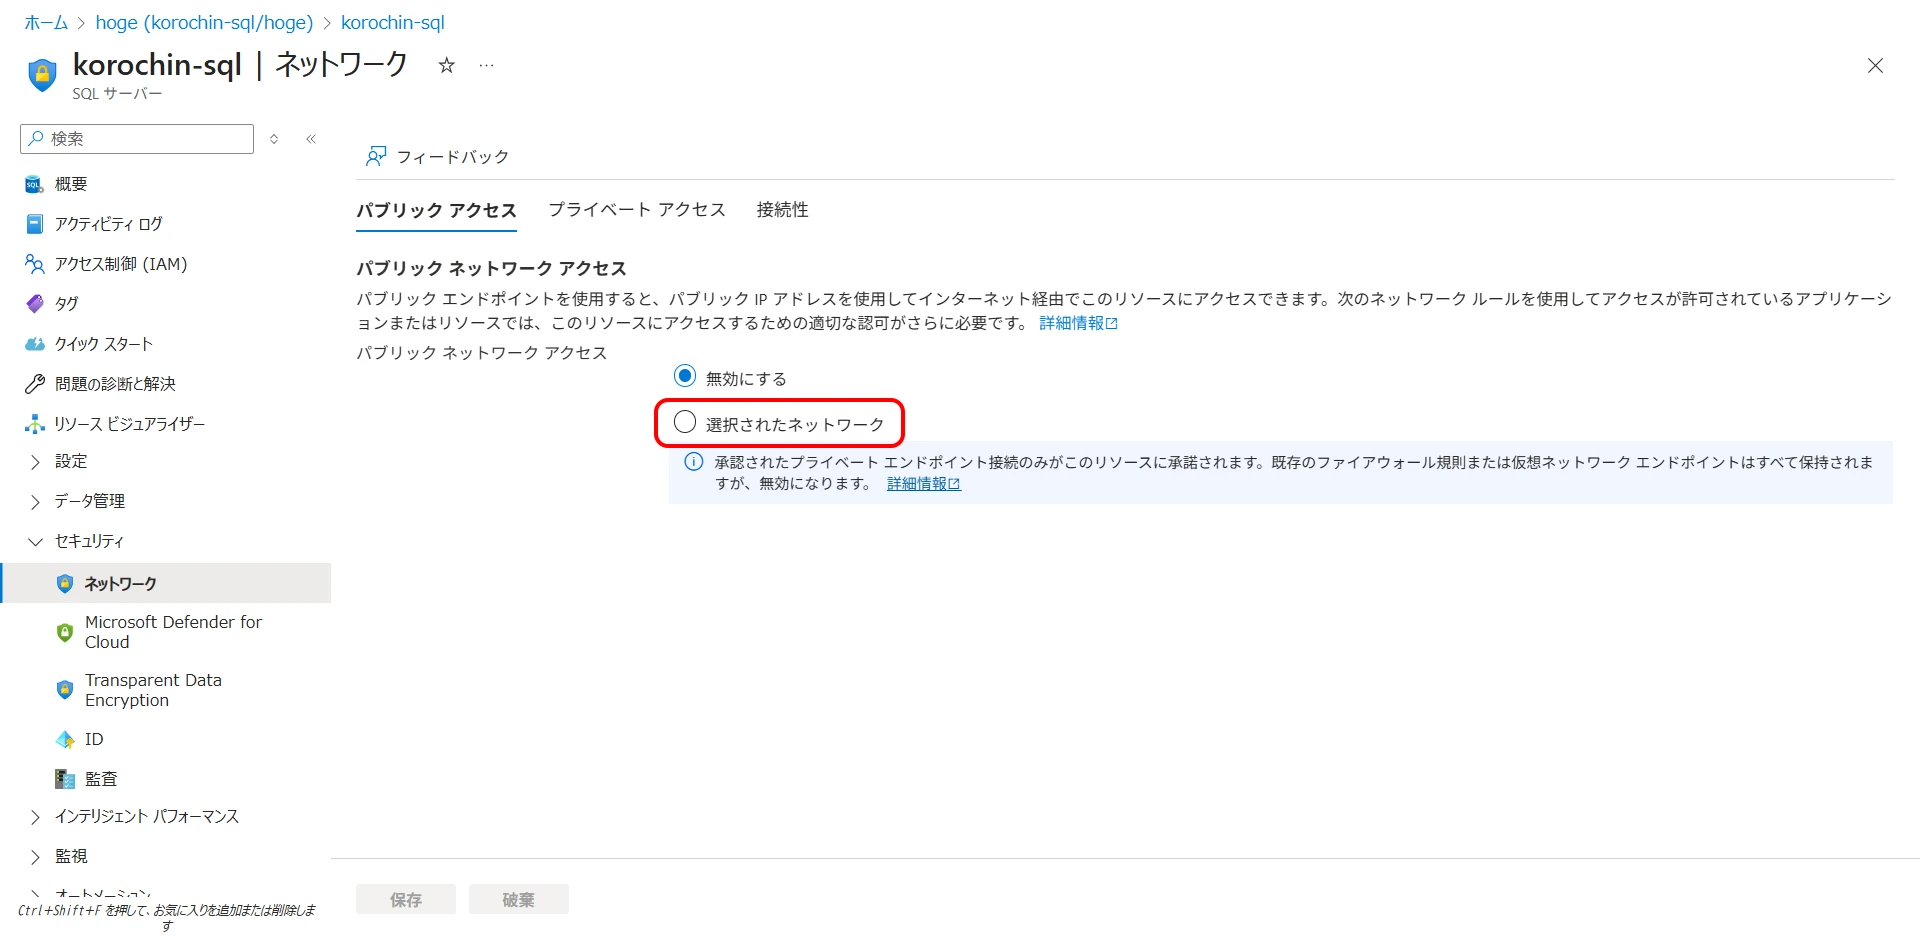Collapse the sidebar with double-chevron icon
1920x939 pixels.
[311, 139]
